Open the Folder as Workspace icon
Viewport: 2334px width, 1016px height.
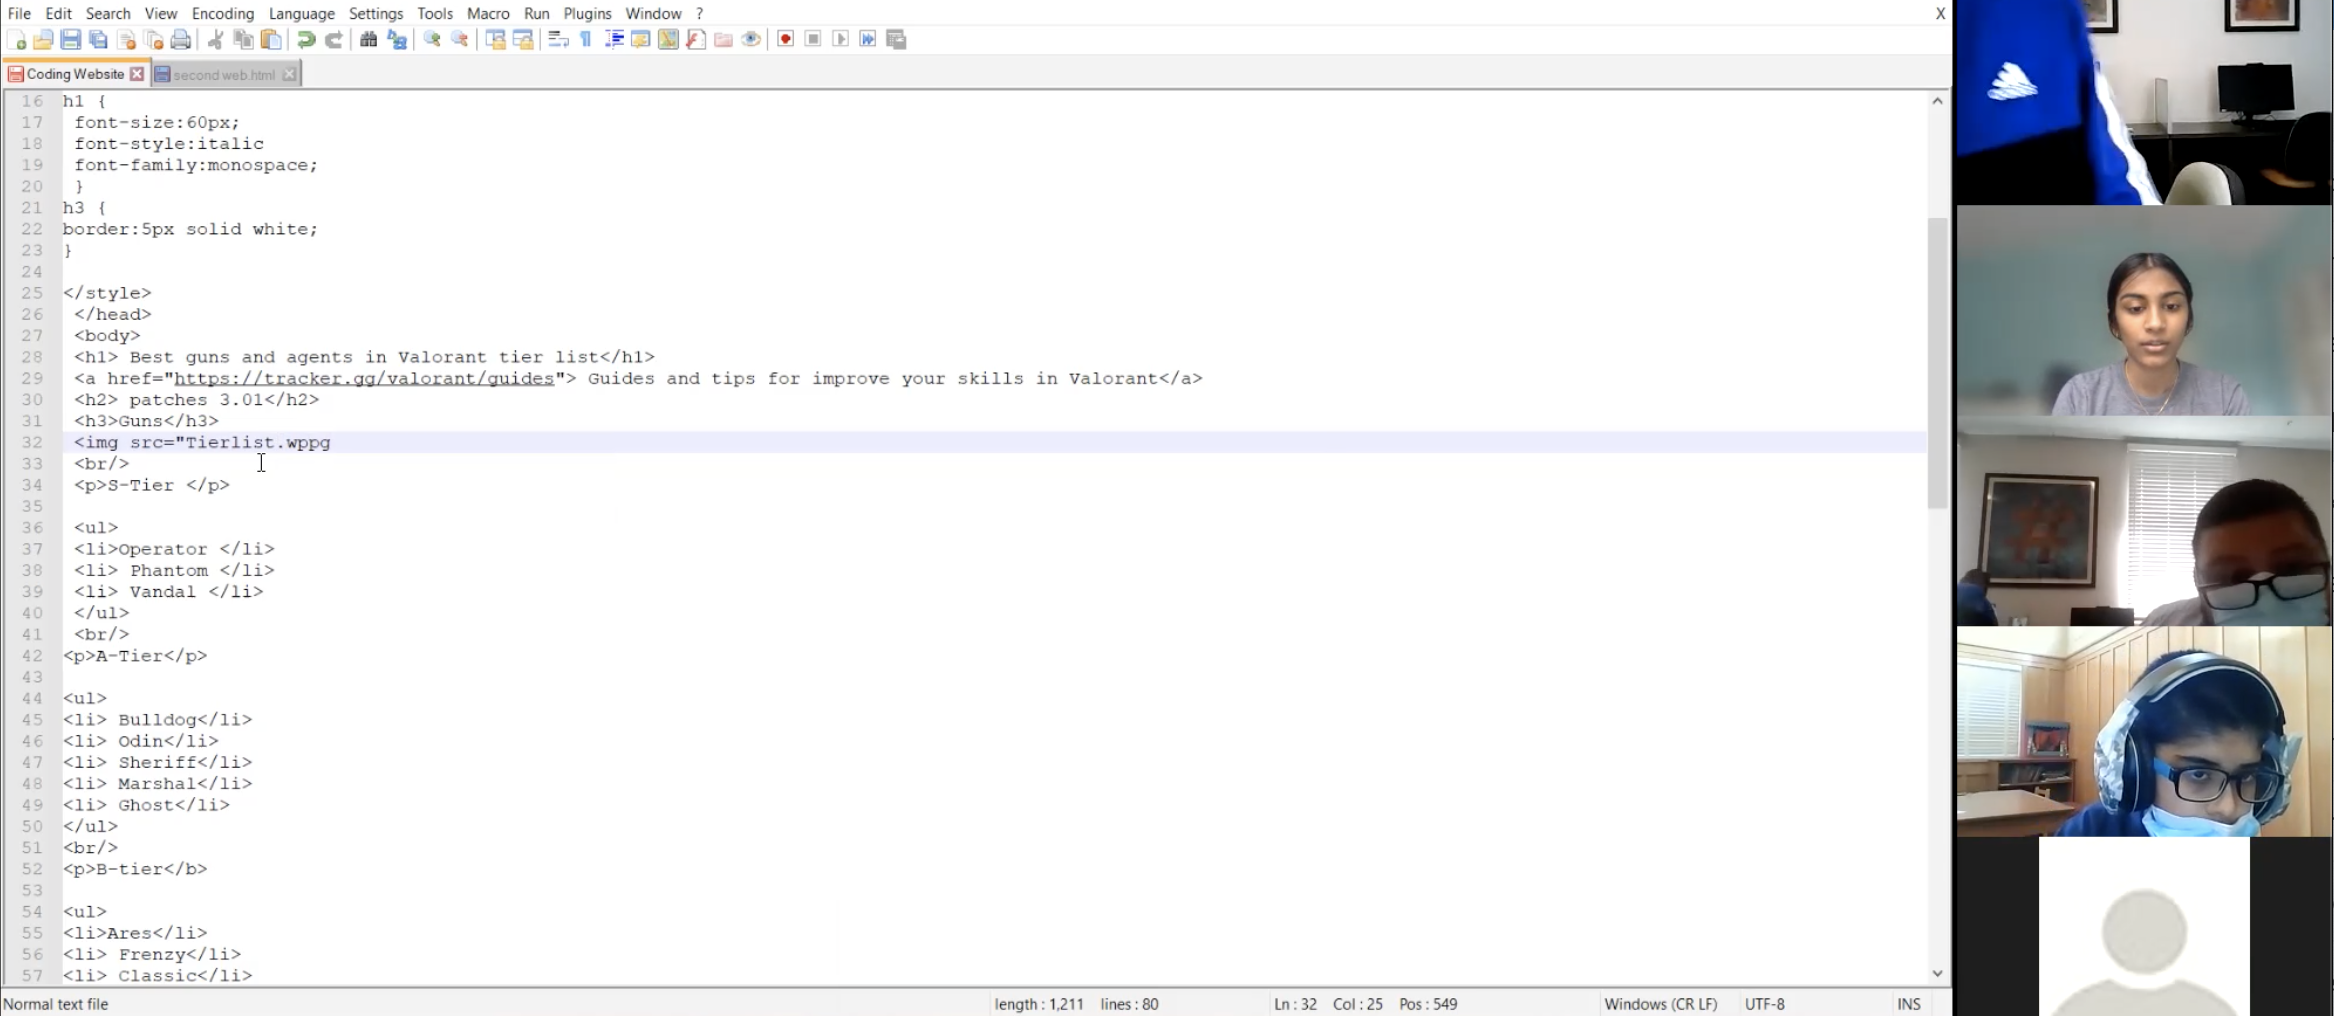tap(723, 39)
